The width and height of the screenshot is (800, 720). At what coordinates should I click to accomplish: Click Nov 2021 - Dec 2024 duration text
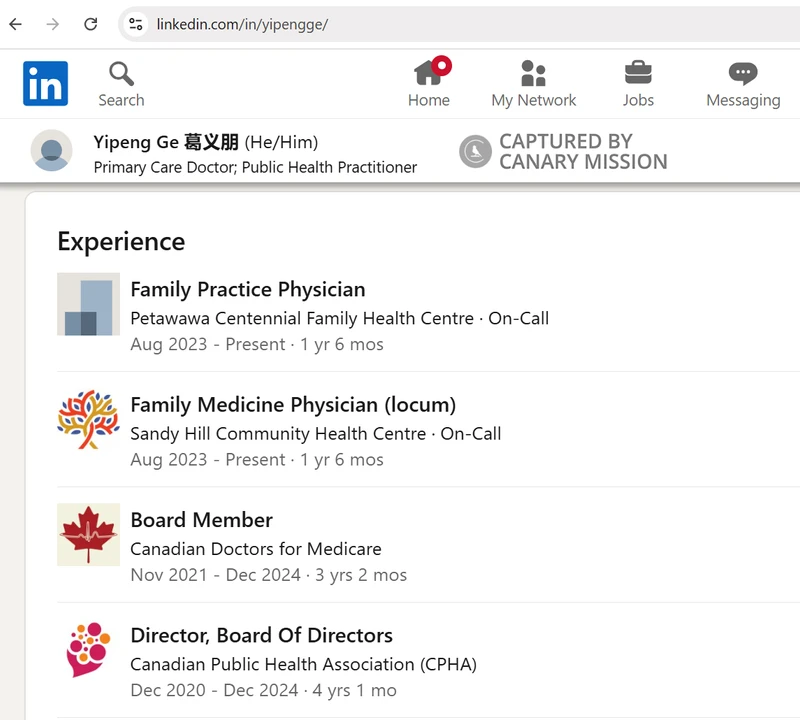coord(269,575)
